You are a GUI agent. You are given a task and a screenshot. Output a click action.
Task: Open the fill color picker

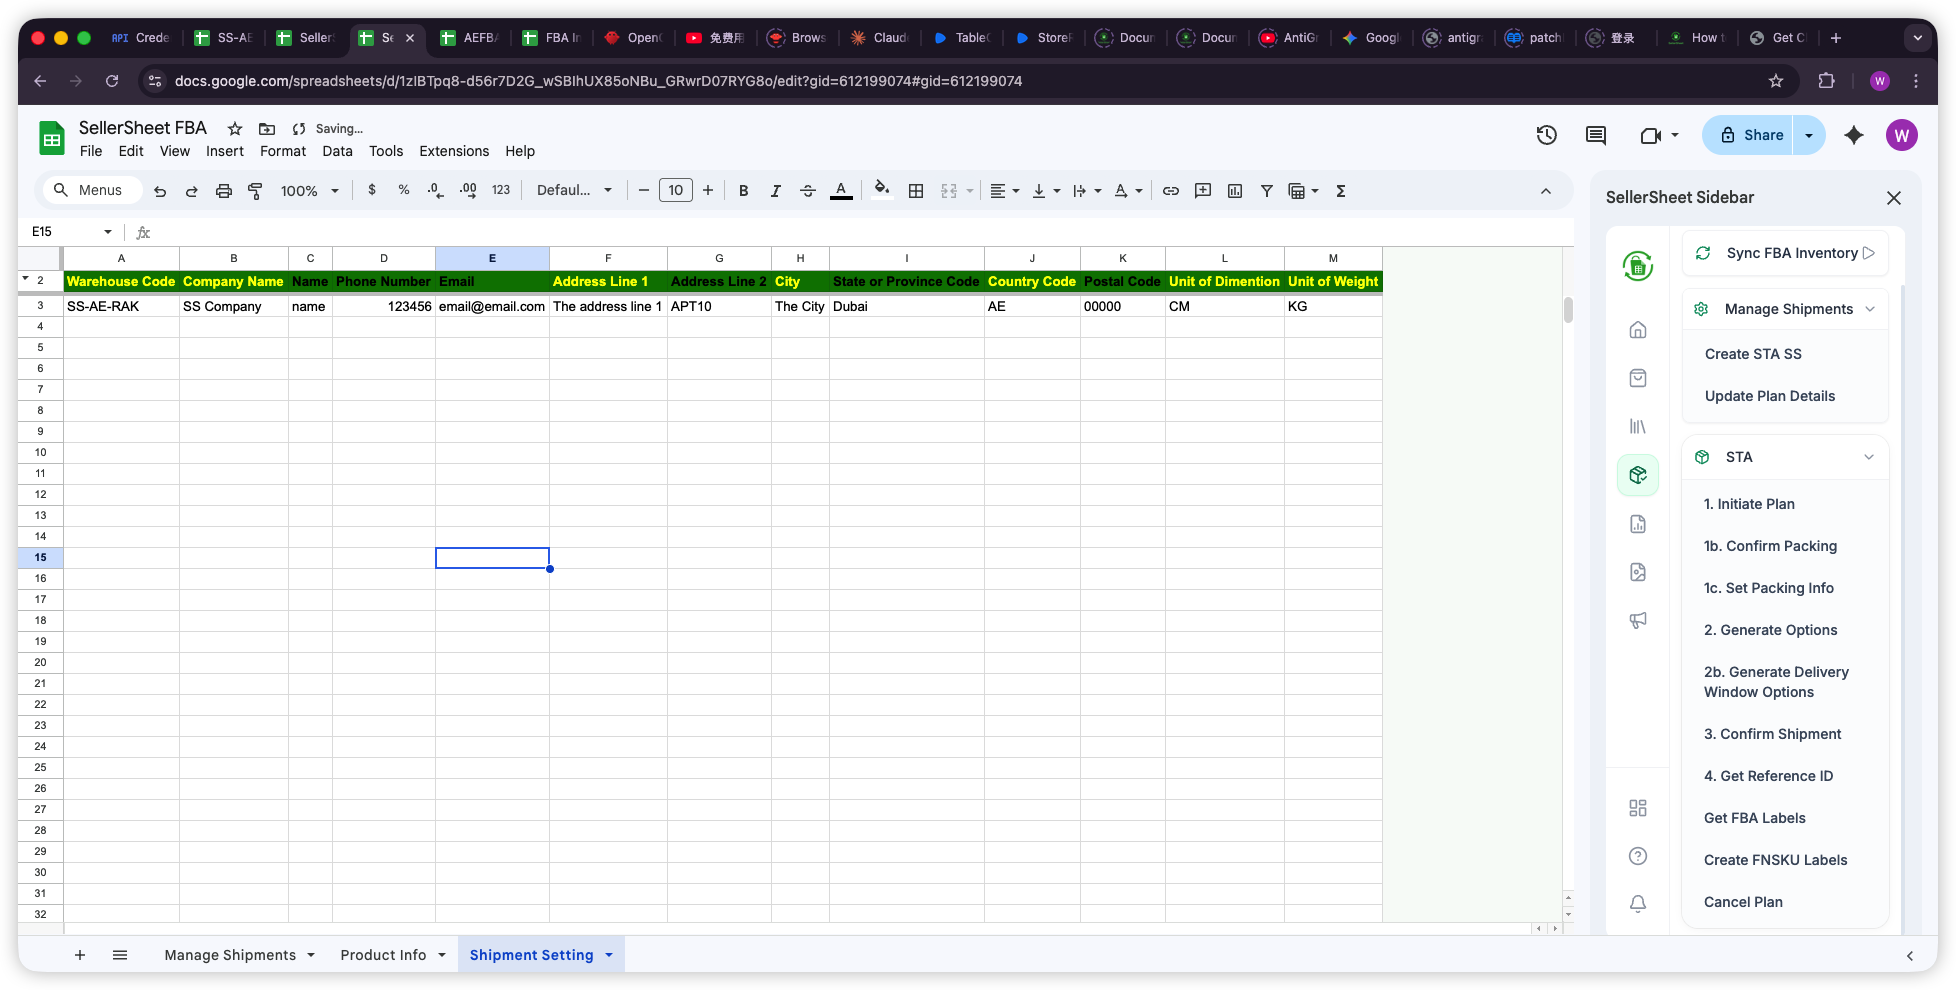[881, 190]
